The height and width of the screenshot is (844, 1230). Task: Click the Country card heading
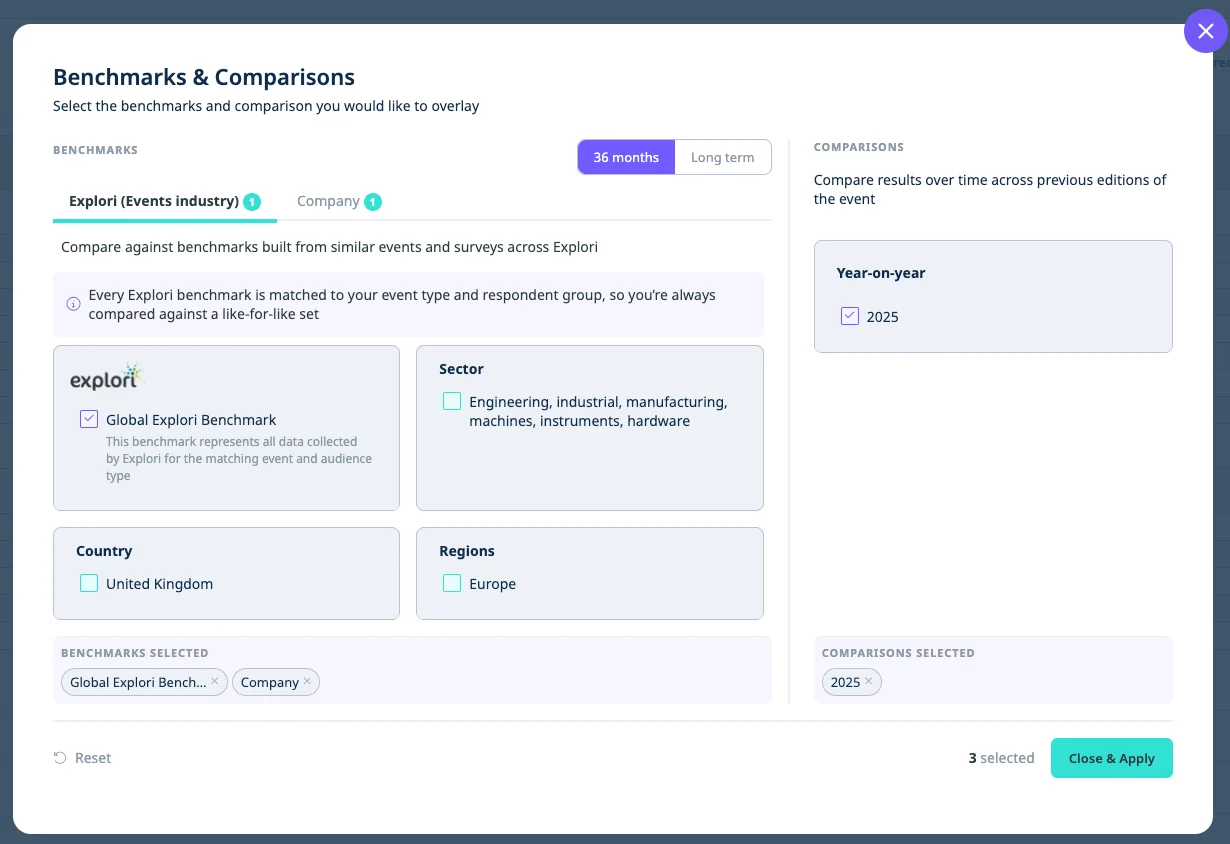[104, 551]
